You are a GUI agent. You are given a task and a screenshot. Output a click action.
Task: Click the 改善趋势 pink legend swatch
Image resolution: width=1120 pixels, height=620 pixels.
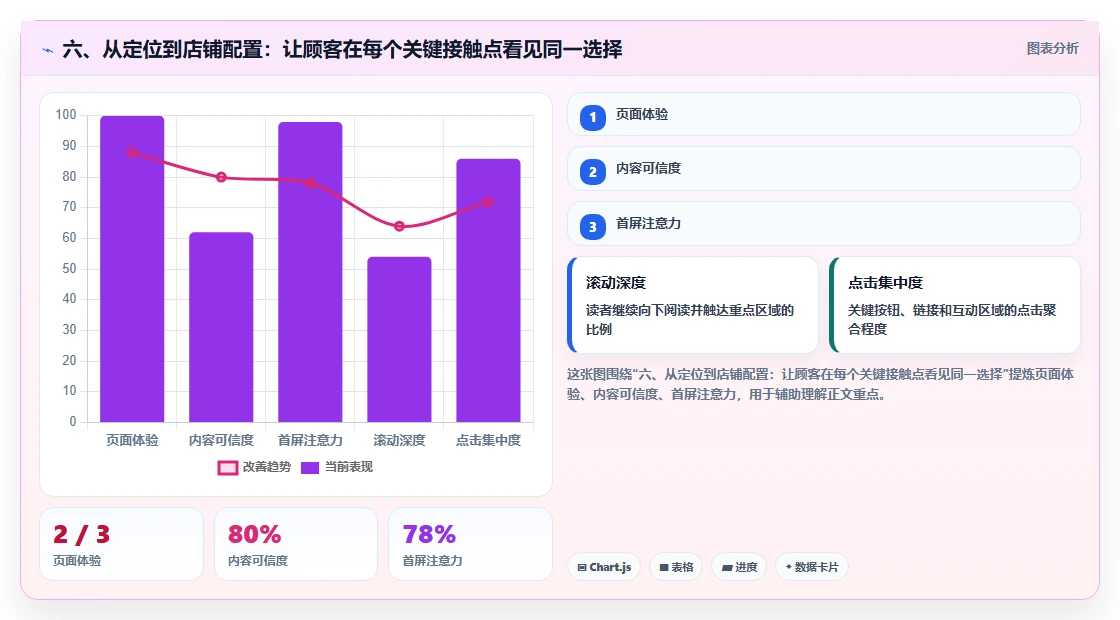click(x=228, y=468)
